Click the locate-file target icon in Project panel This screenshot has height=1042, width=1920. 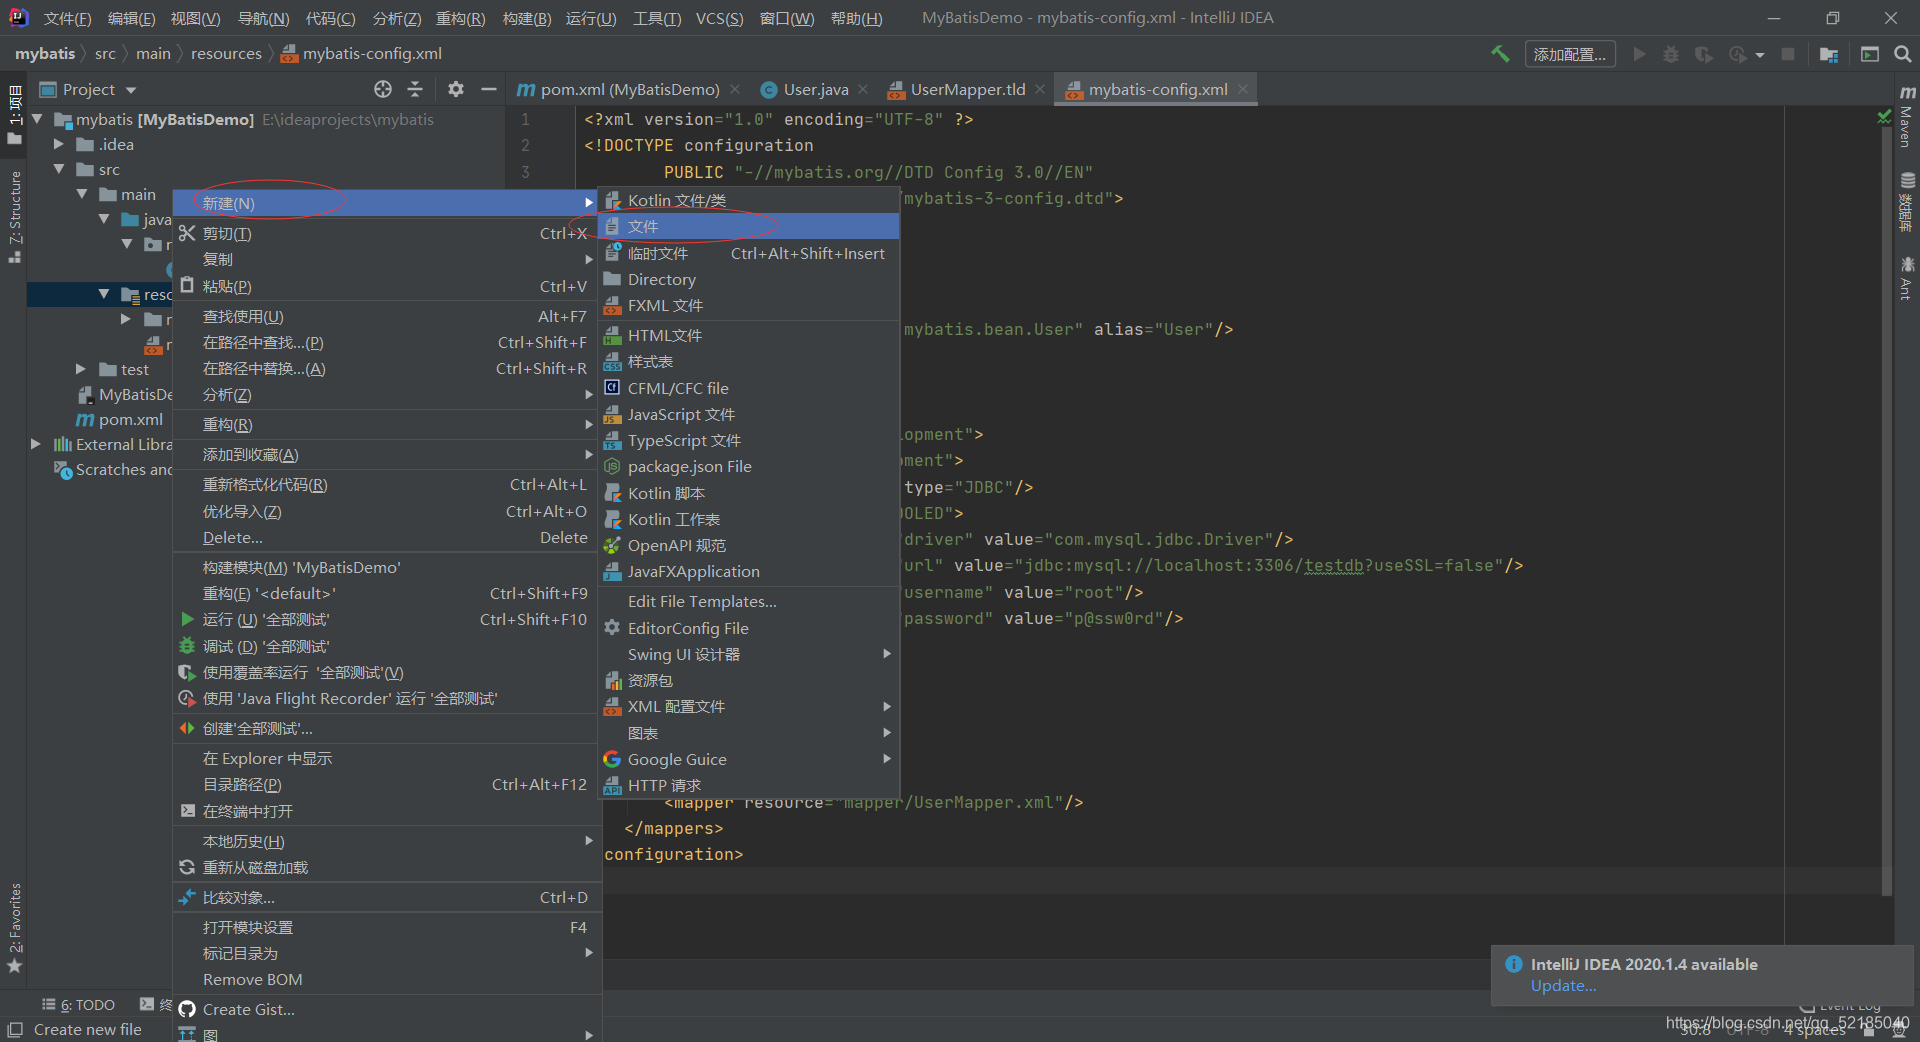(383, 89)
